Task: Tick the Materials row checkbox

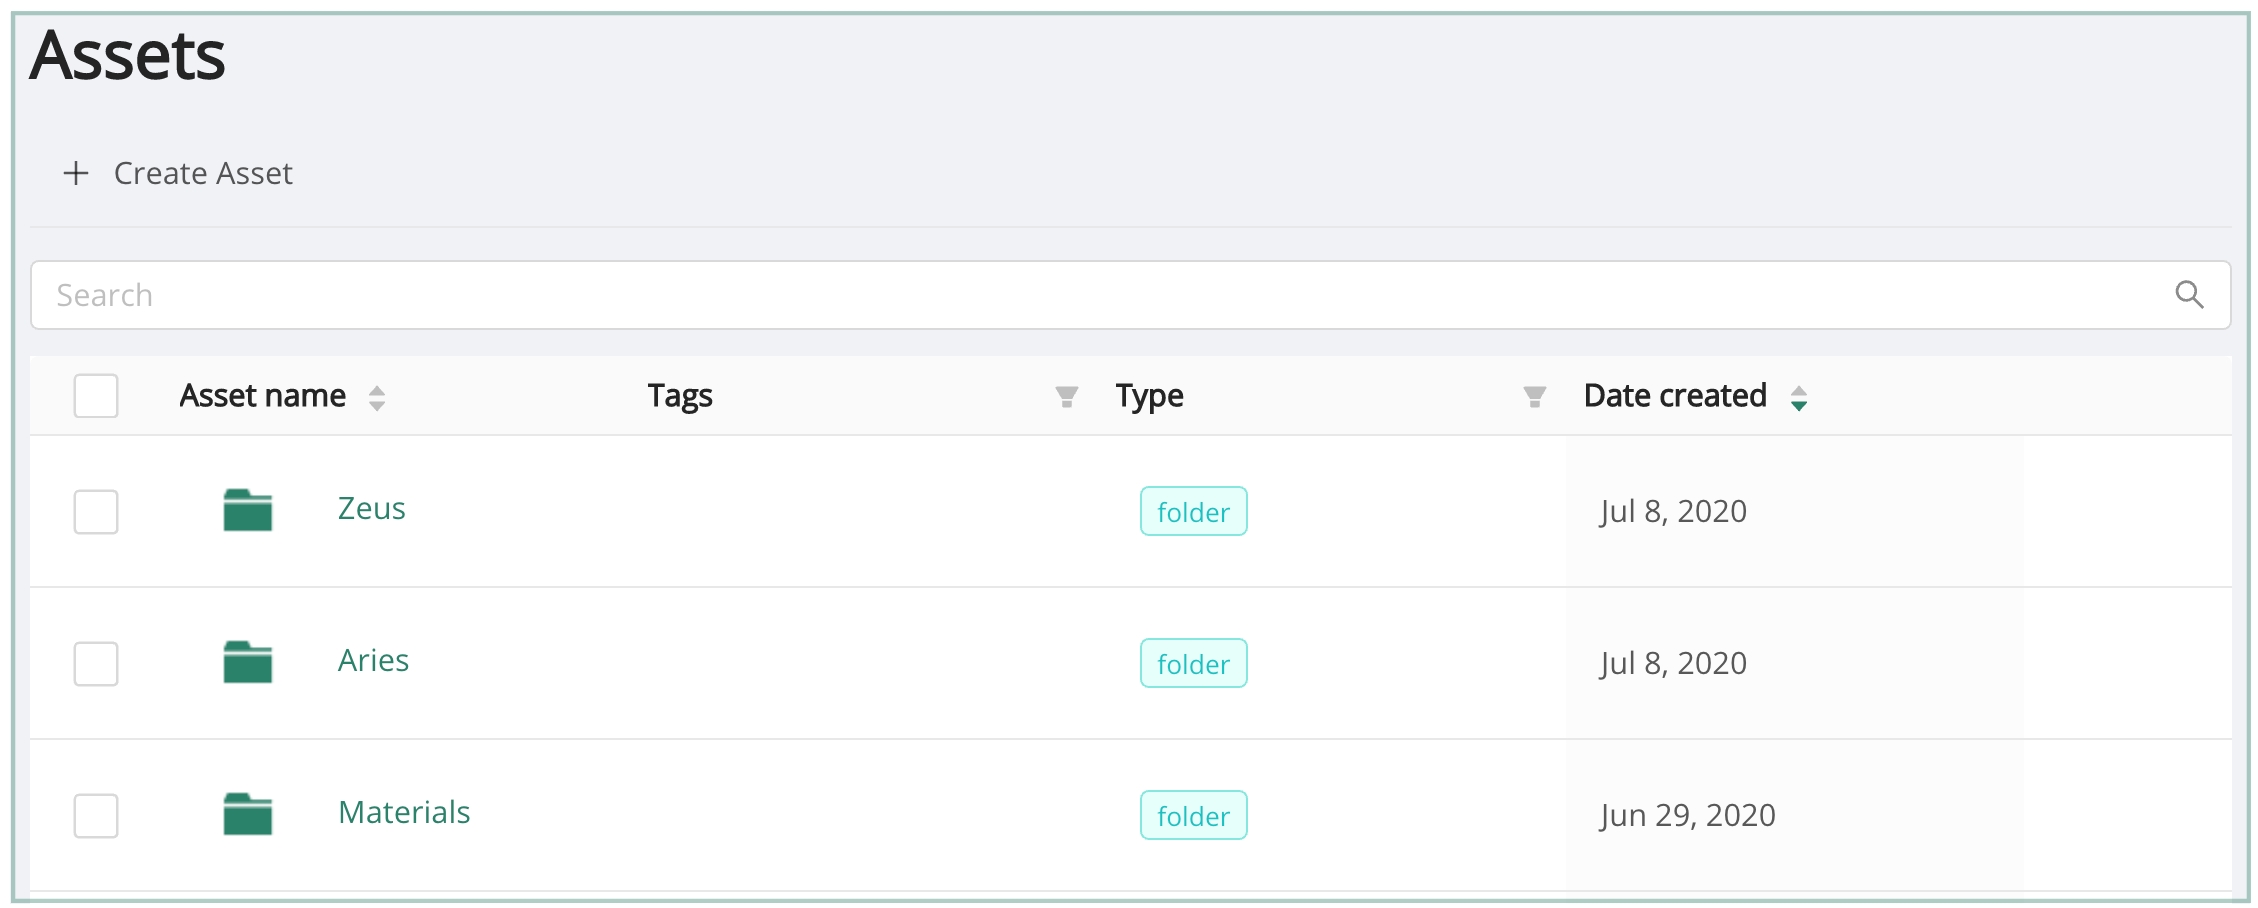Action: [96, 816]
